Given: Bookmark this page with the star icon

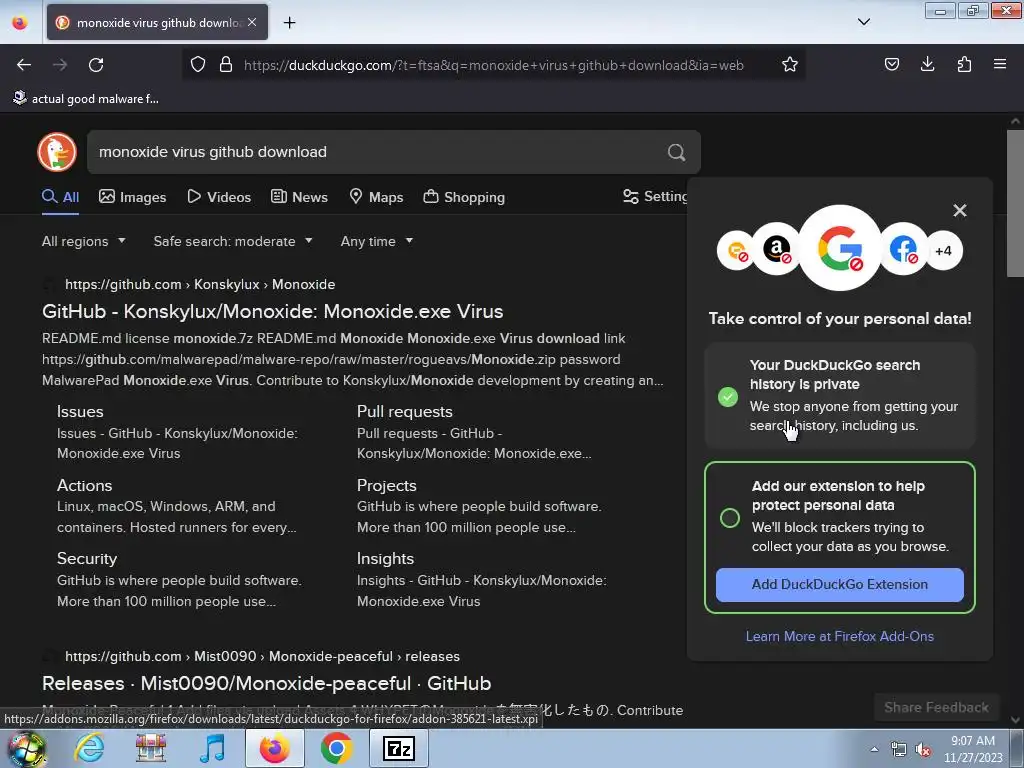Looking at the screenshot, I should [x=790, y=65].
